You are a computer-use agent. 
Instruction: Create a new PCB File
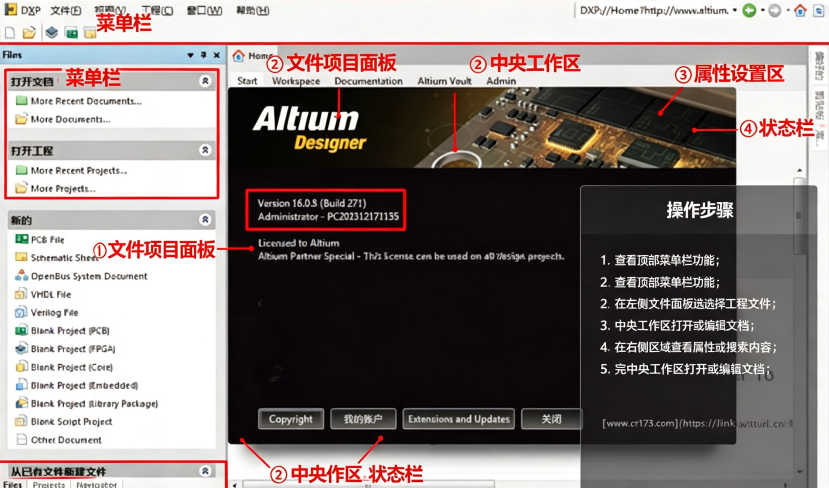coord(40,240)
